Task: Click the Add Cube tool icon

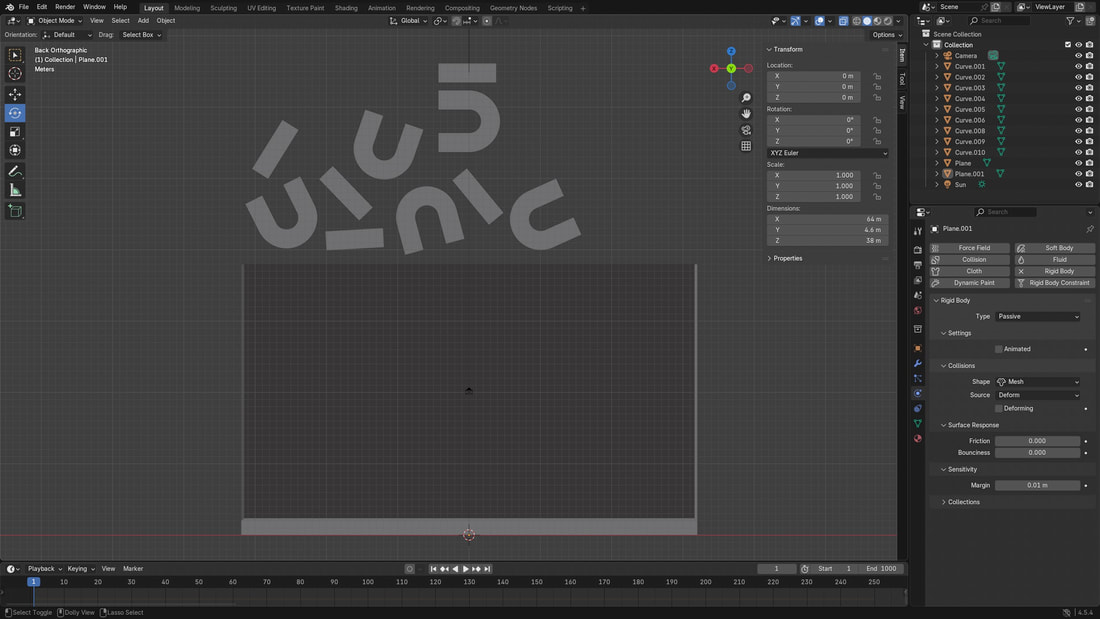Action: [15, 211]
